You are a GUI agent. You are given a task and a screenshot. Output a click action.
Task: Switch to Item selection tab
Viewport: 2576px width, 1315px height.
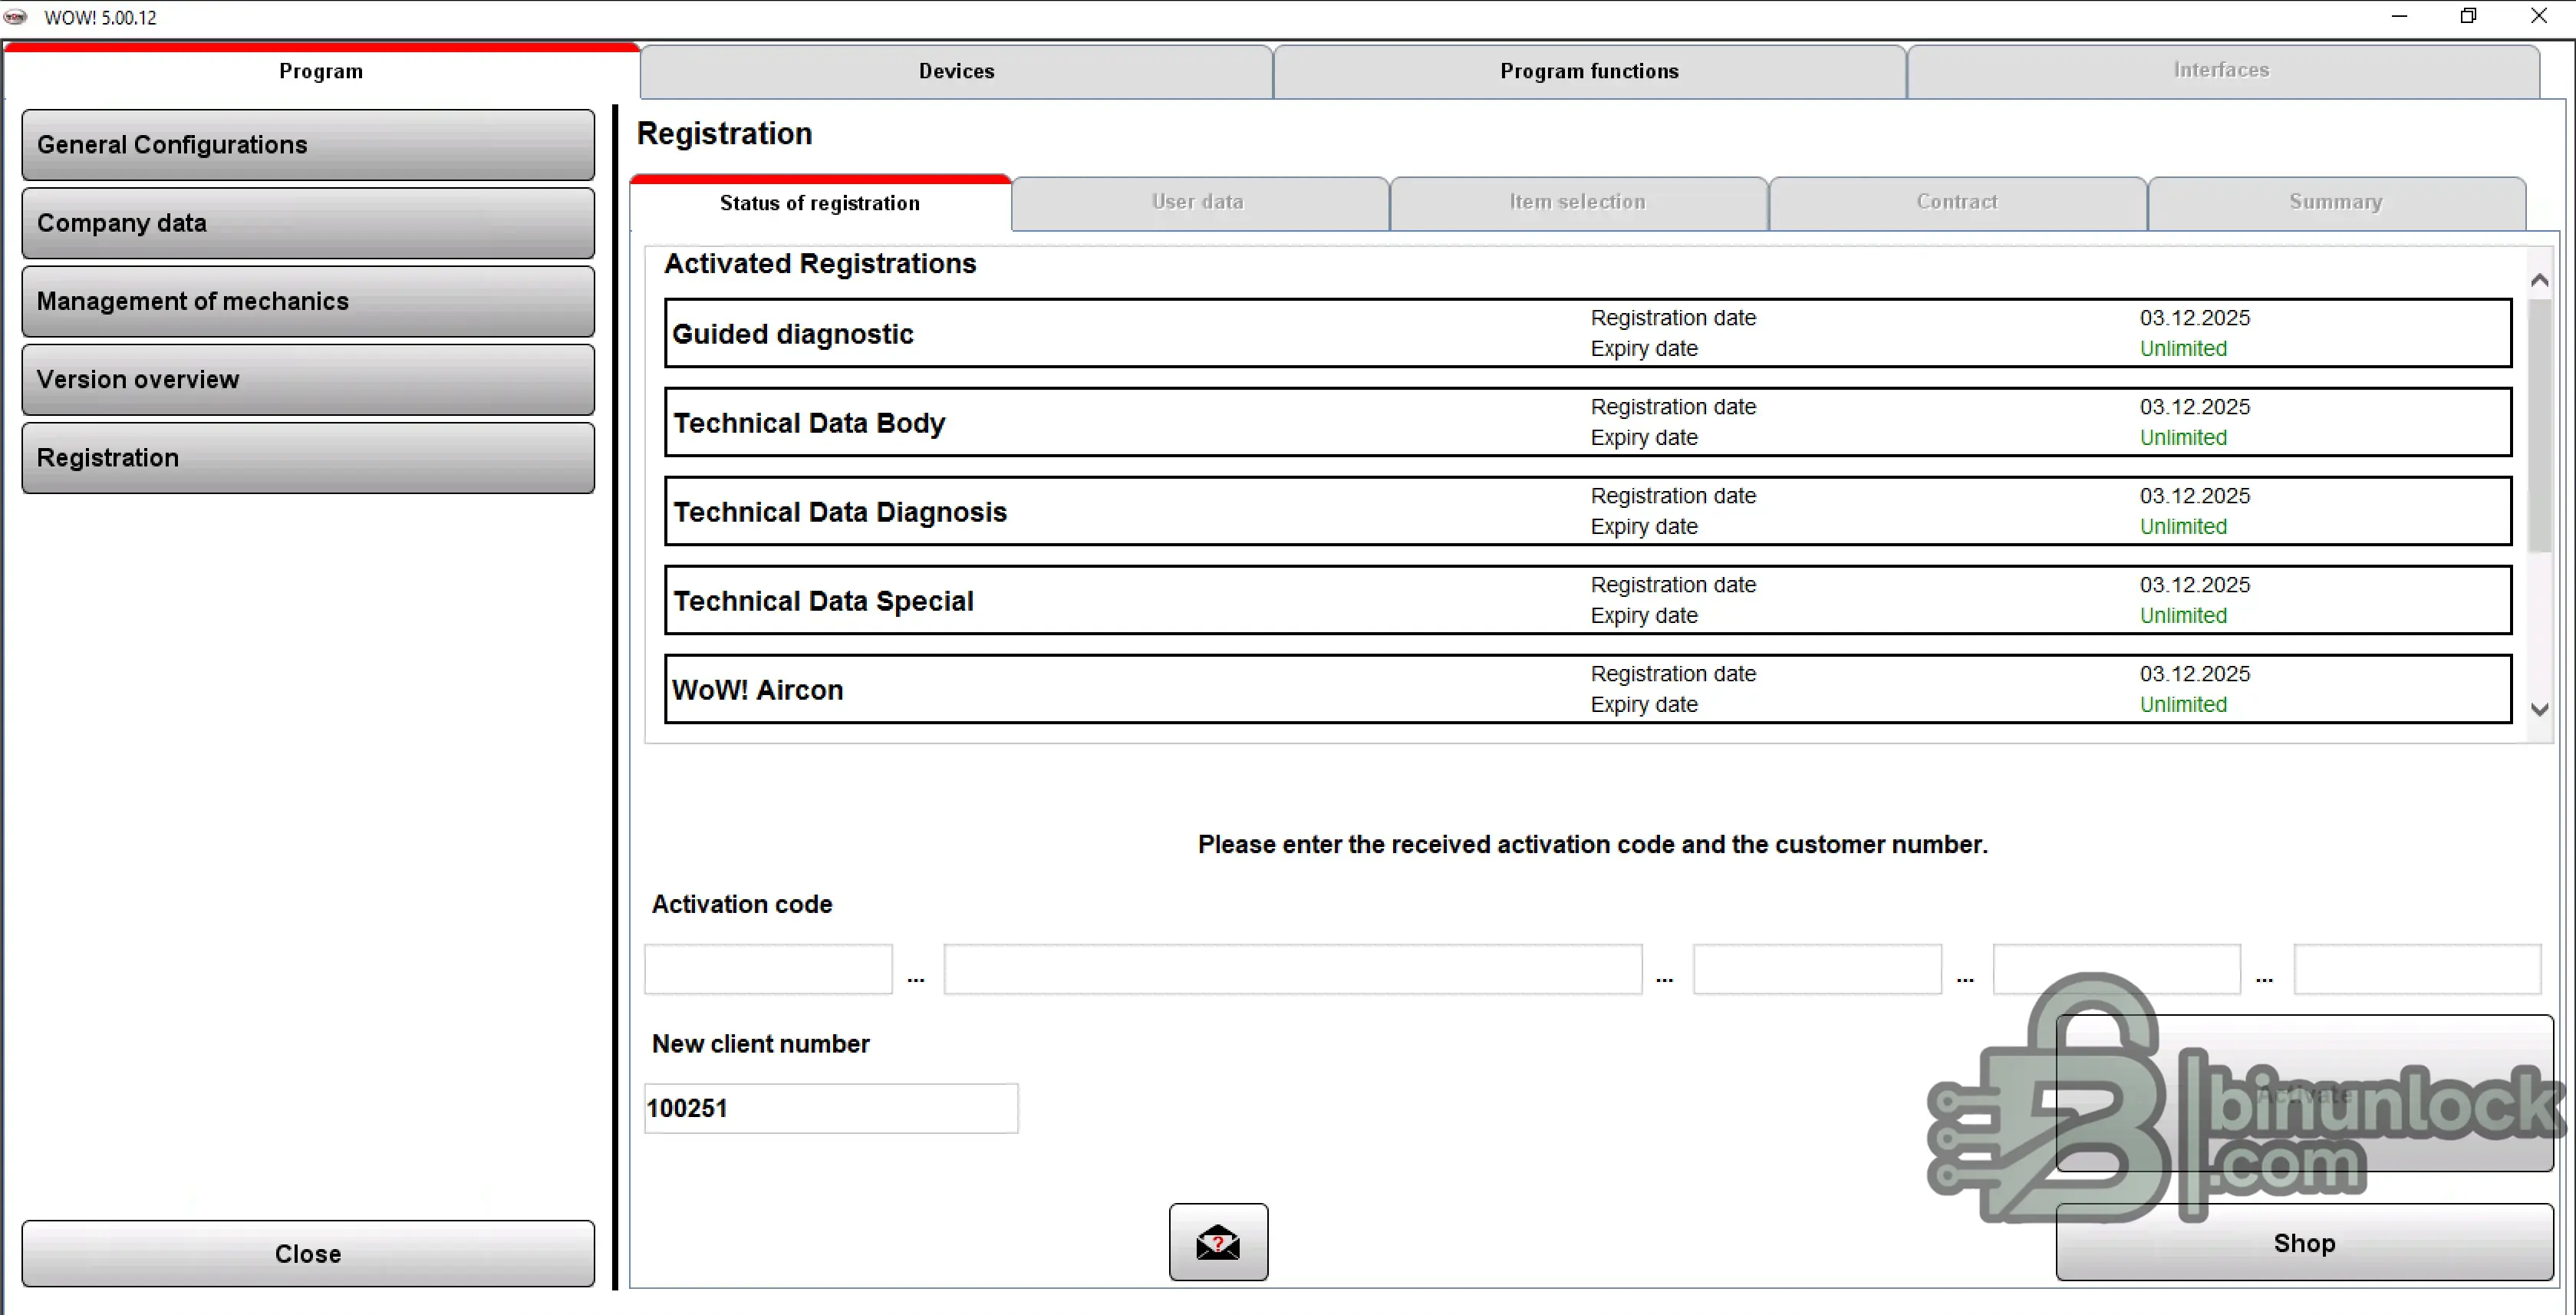pyautogui.click(x=1578, y=203)
